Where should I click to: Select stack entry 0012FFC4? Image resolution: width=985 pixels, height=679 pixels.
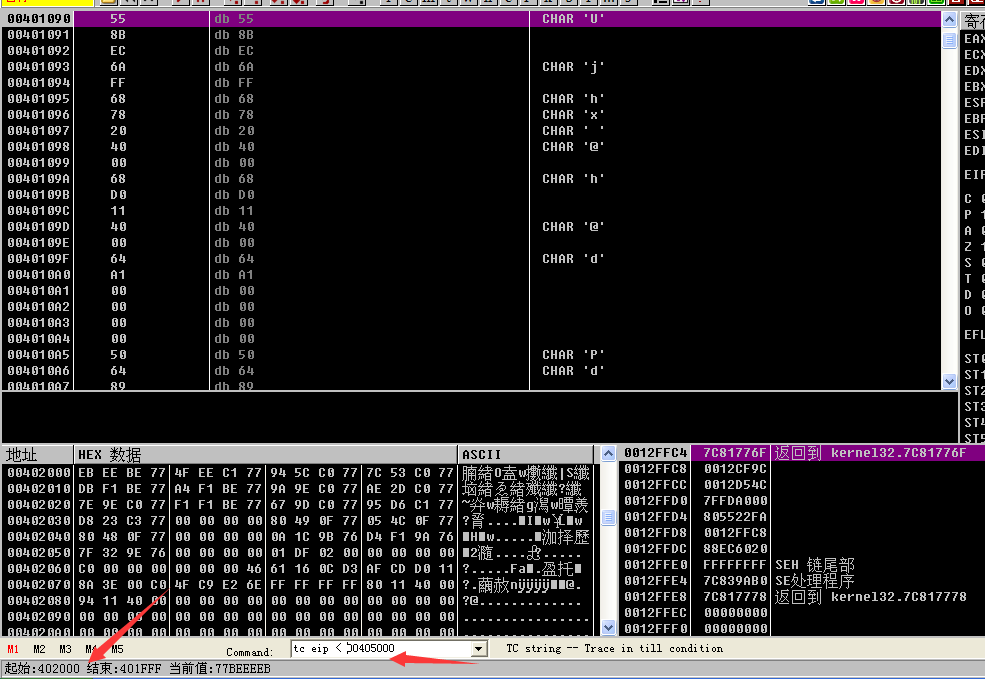coord(655,453)
